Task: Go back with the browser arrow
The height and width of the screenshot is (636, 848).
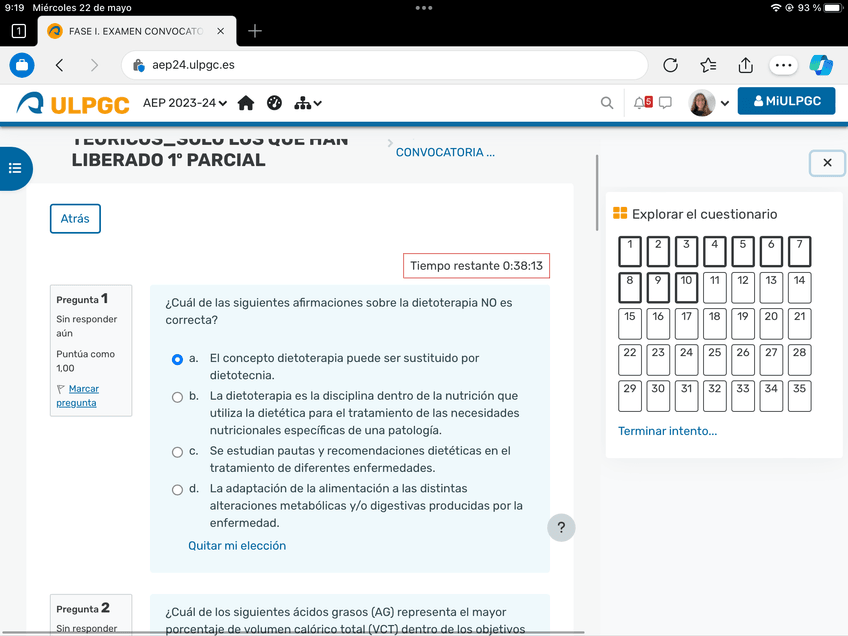Action: 59,65
